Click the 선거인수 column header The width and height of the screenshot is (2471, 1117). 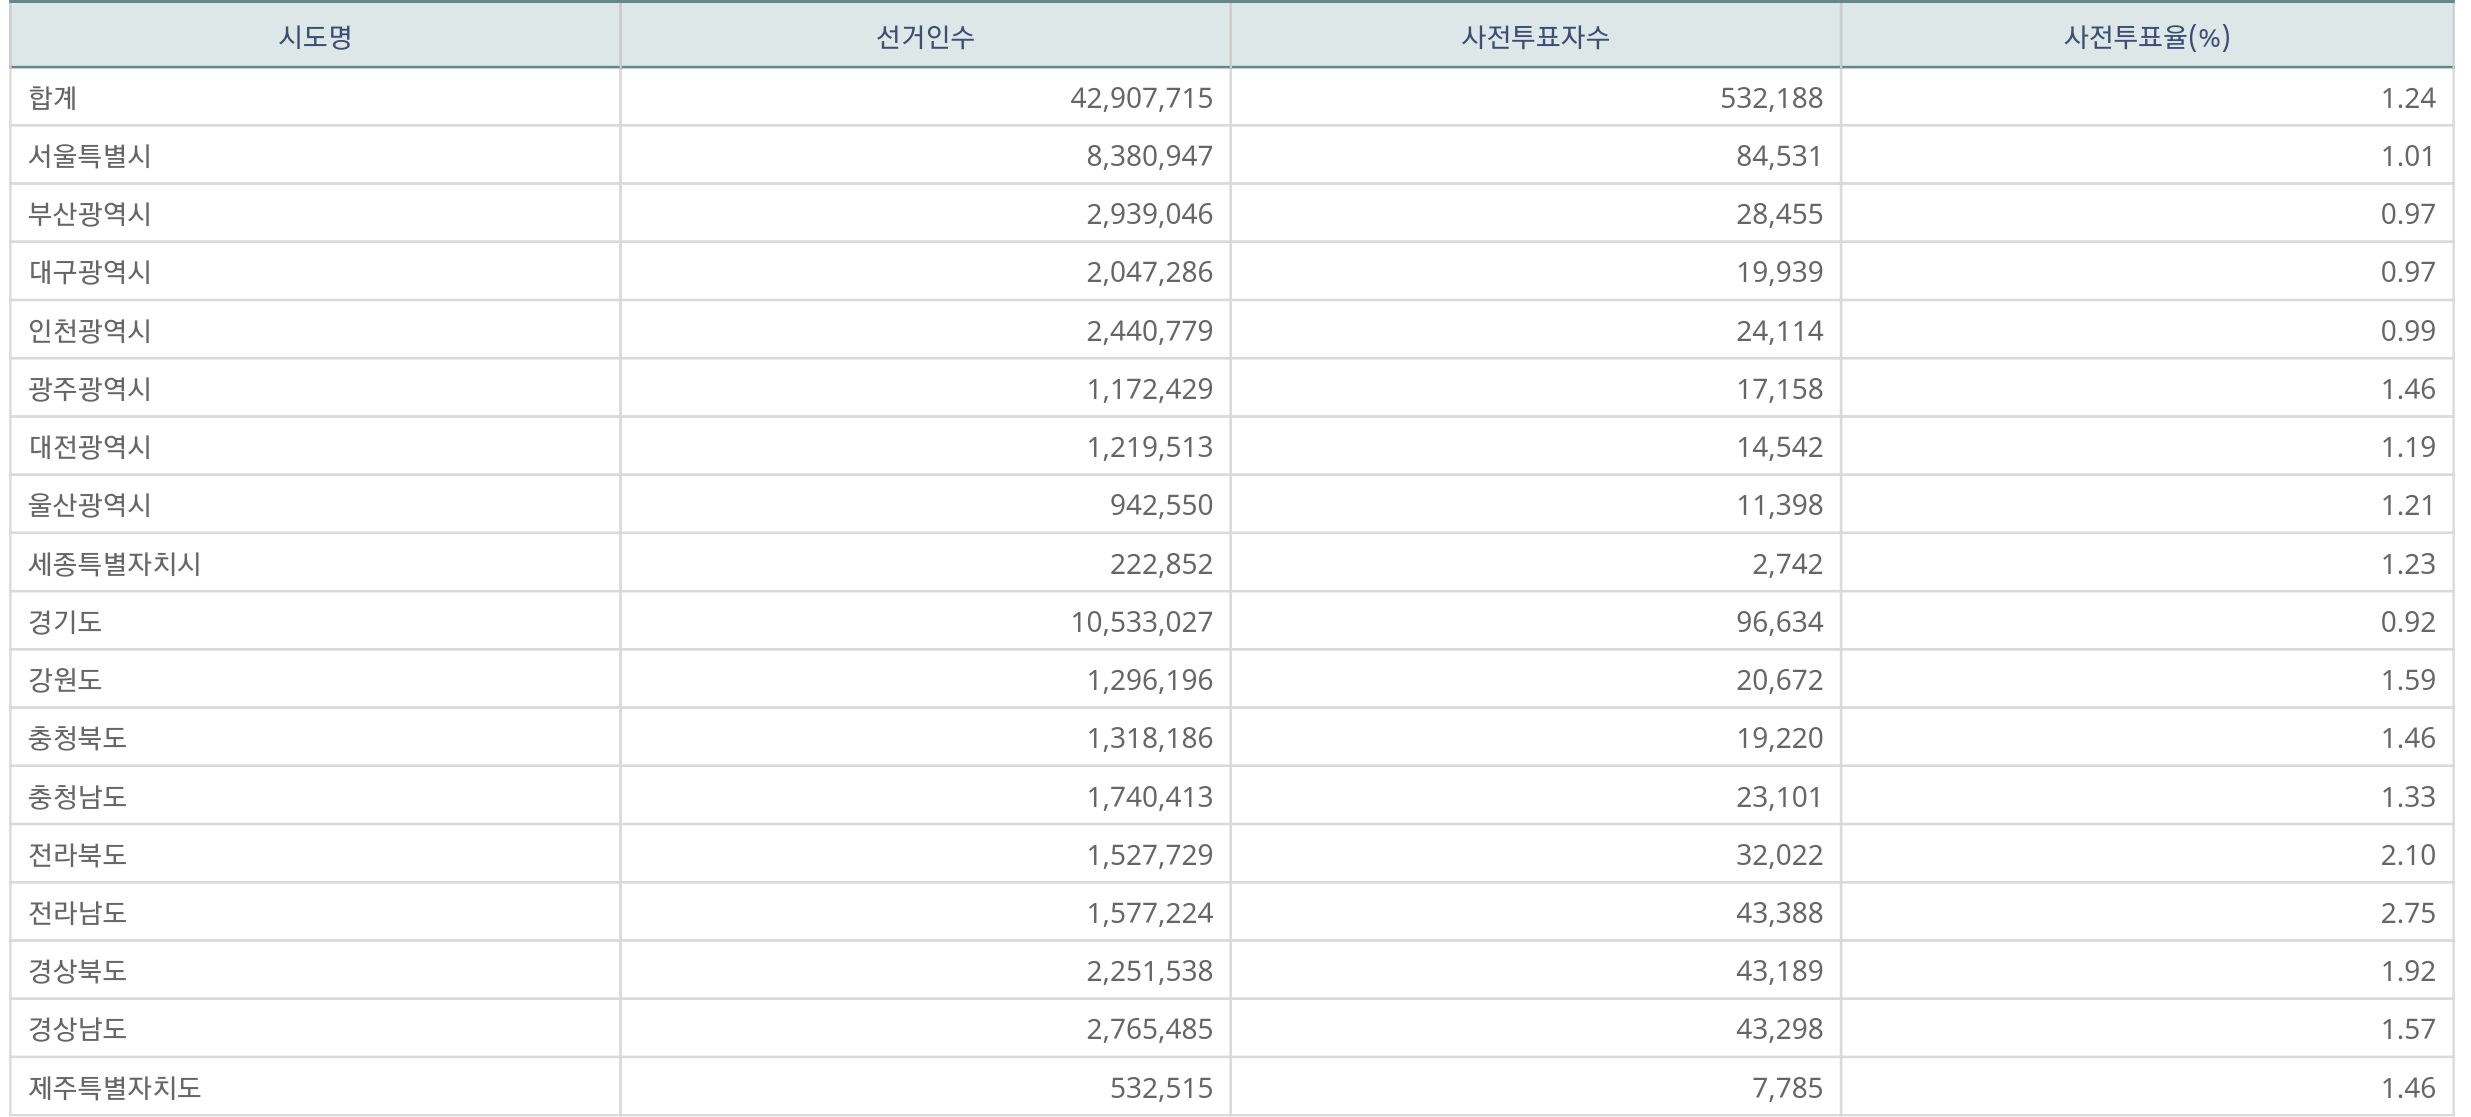click(x=925, y=38)
